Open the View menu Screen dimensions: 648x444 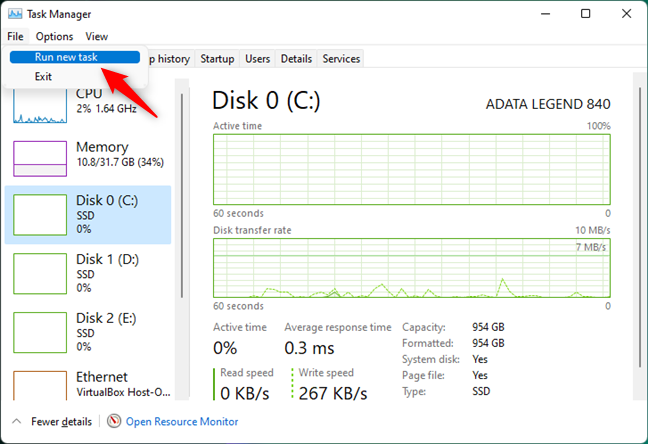(x=97, y=36)
